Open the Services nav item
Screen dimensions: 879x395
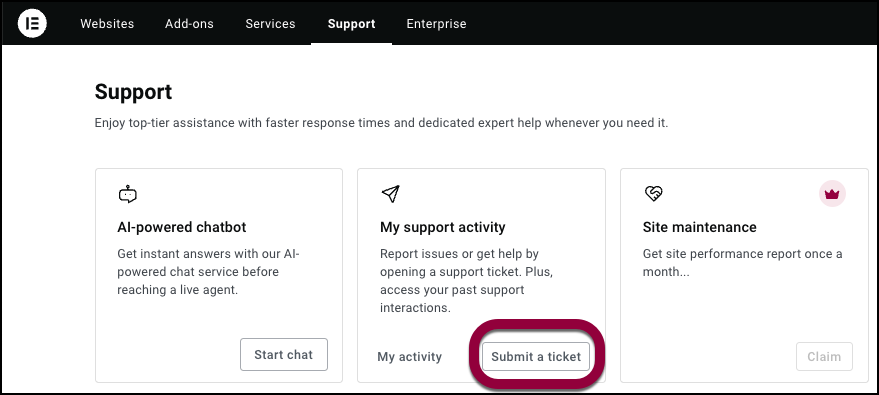coord(270,24)
